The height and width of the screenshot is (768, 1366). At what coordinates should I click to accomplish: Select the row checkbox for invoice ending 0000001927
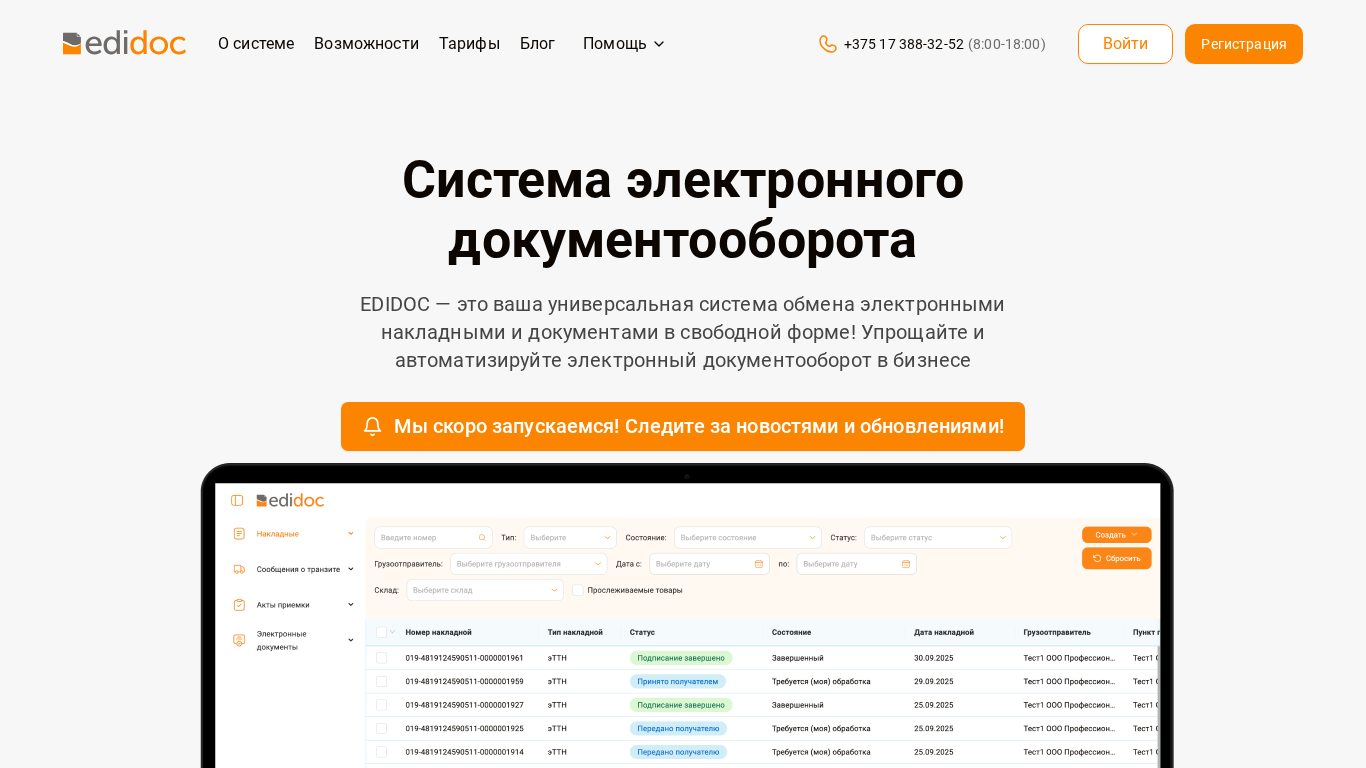pos(381,705)
